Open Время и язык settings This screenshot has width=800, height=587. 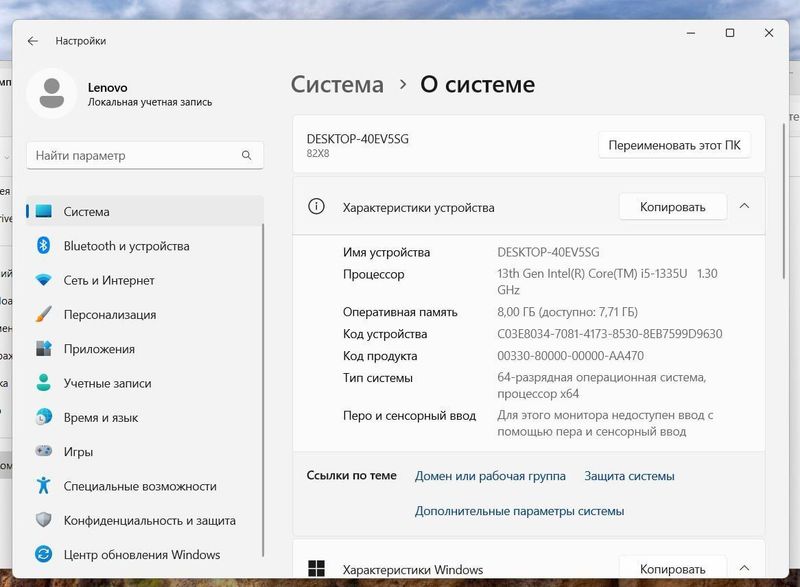(145, 417)
